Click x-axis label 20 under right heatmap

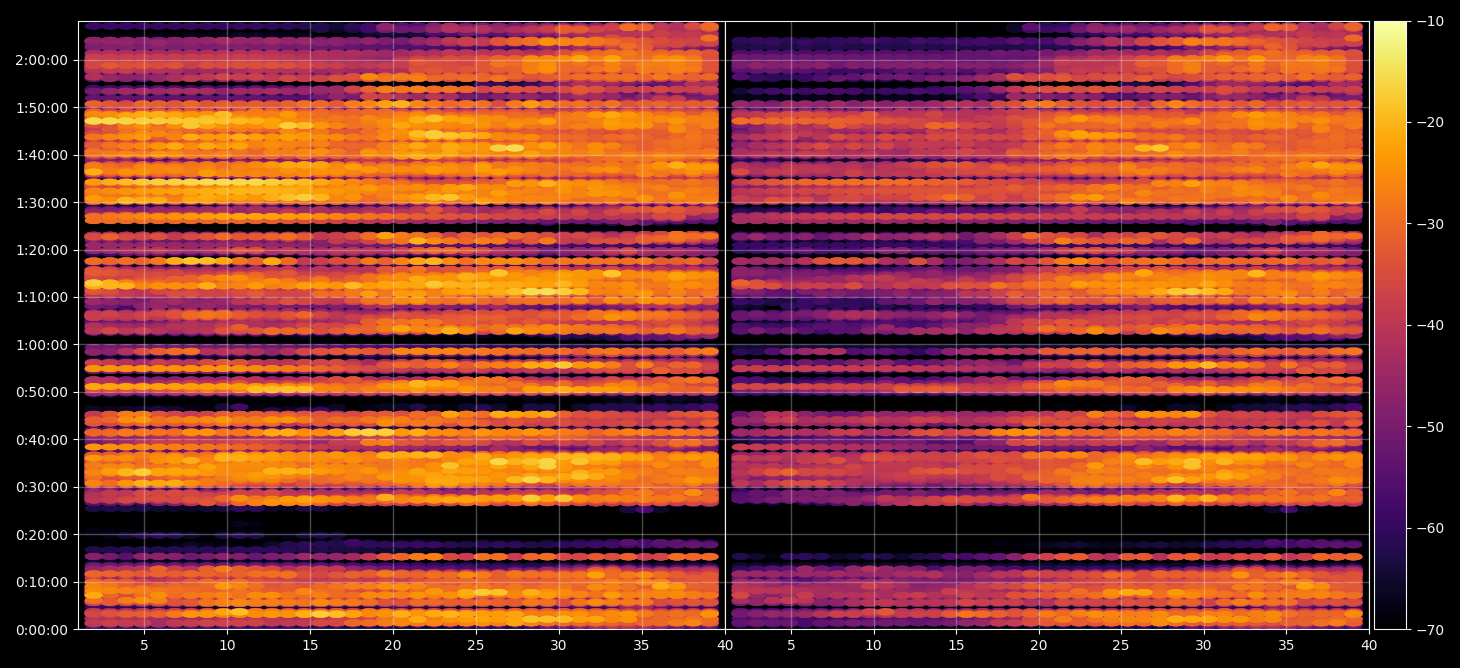tap(1040, 646)
